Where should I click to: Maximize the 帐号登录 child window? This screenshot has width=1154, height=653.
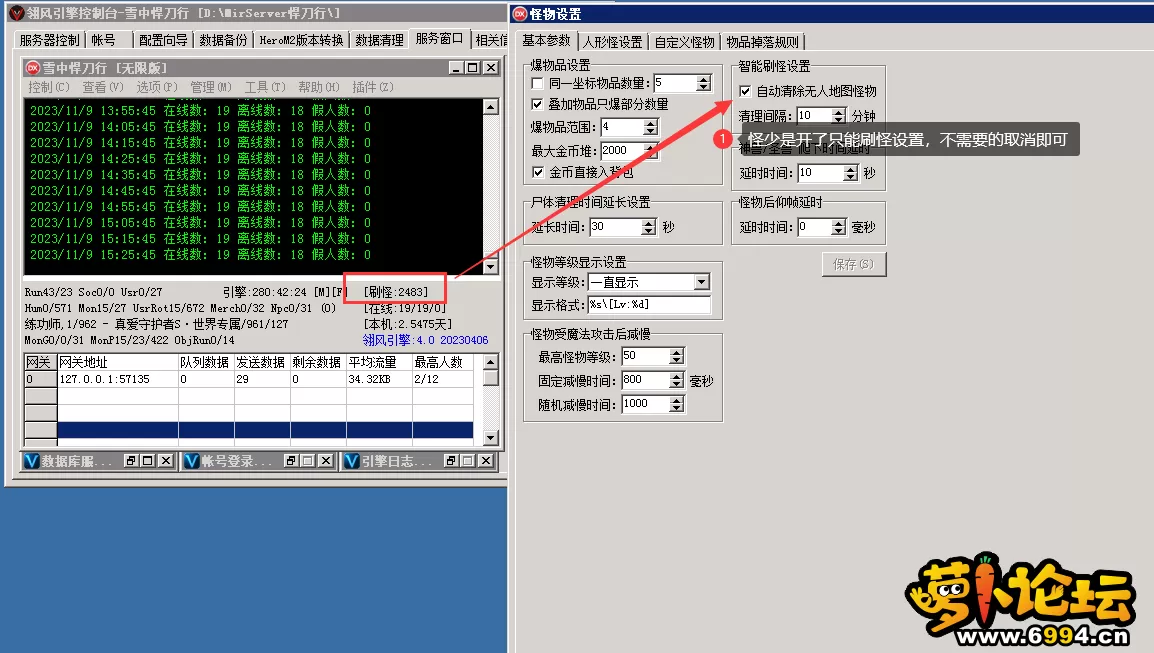point(308,461)
